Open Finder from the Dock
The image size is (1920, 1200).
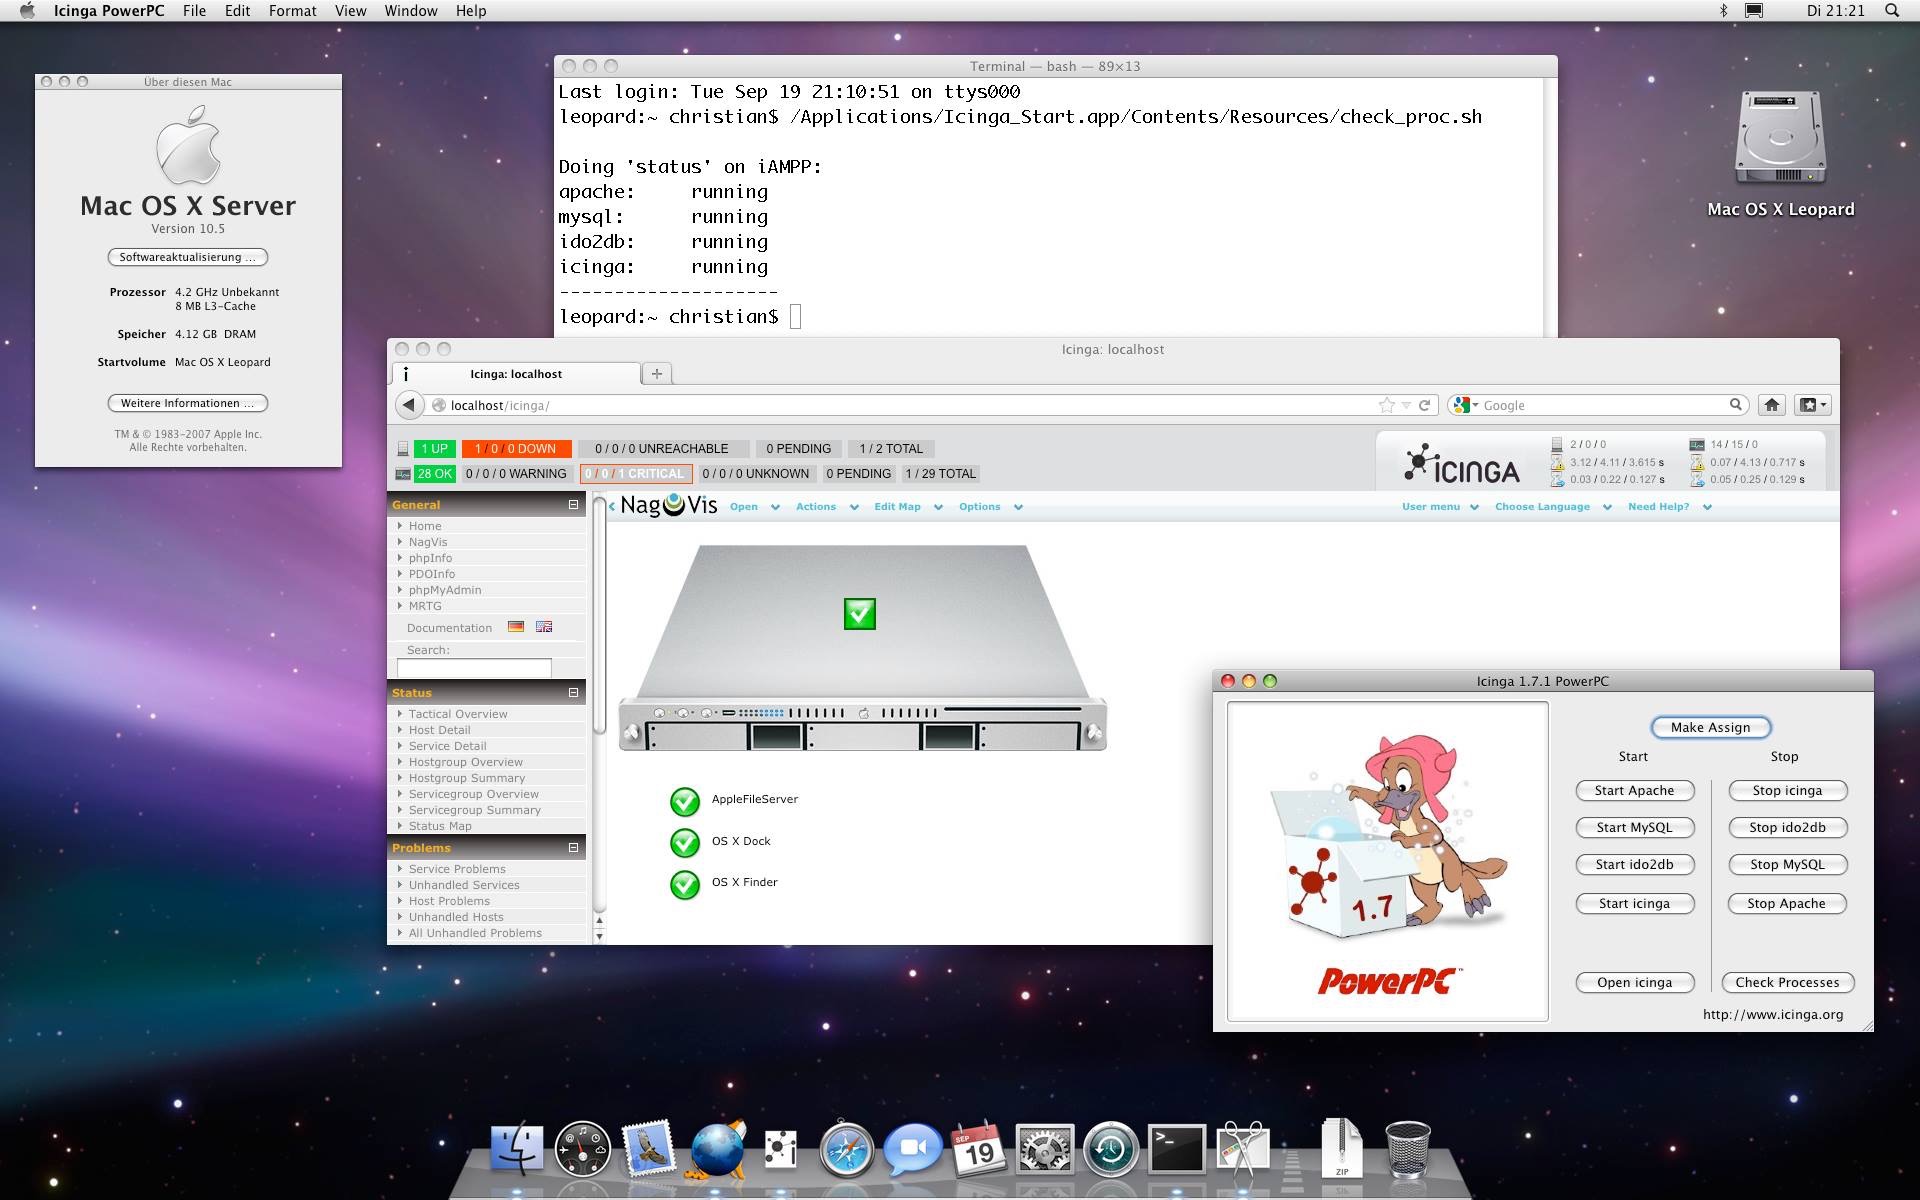(x=517, y=1148)
